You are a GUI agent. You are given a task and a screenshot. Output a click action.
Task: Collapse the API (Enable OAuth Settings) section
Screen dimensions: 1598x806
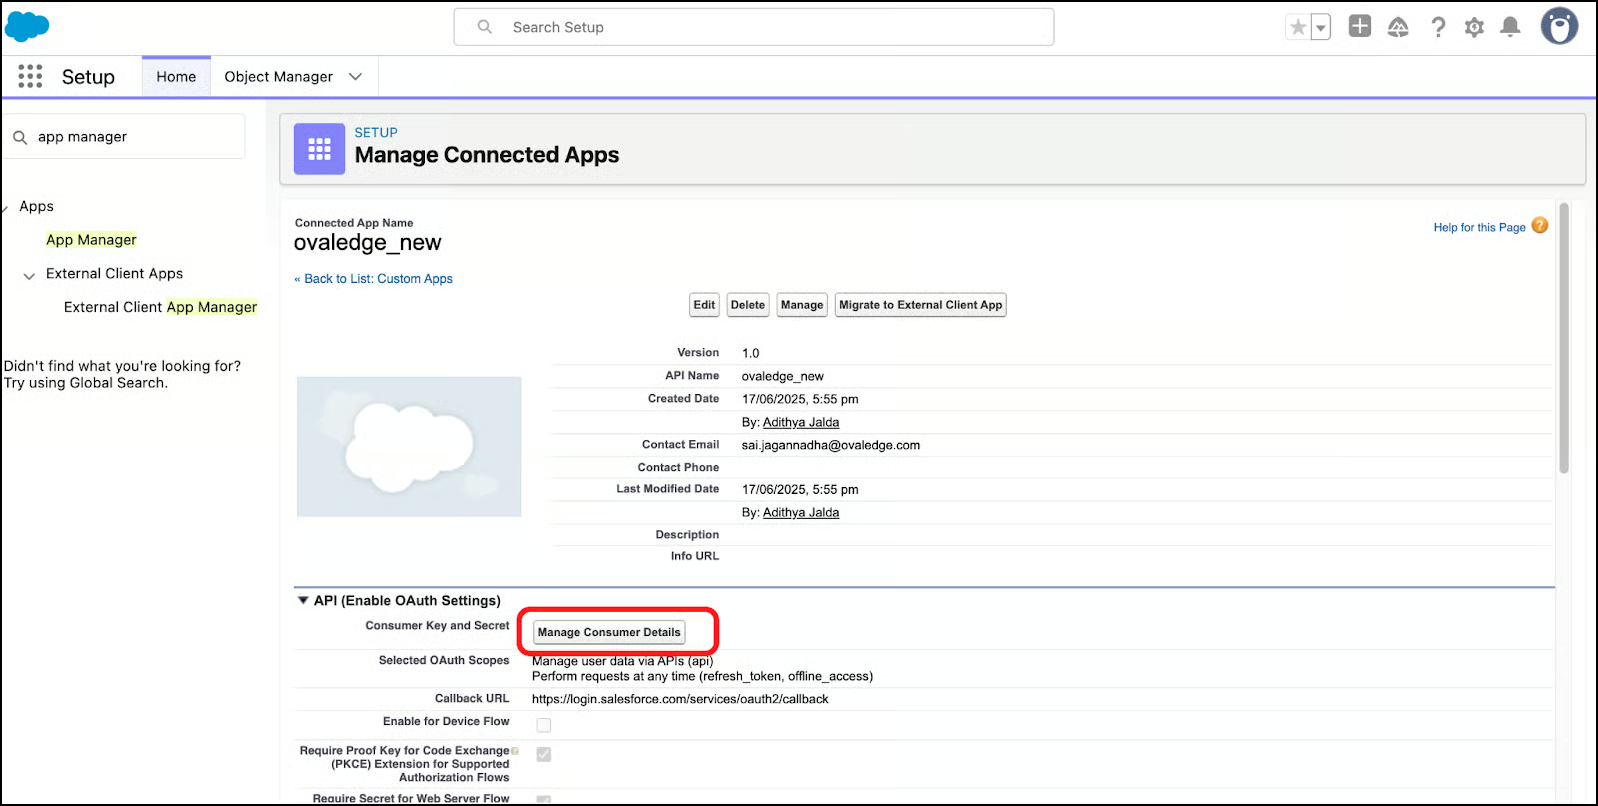coord(303,601)
